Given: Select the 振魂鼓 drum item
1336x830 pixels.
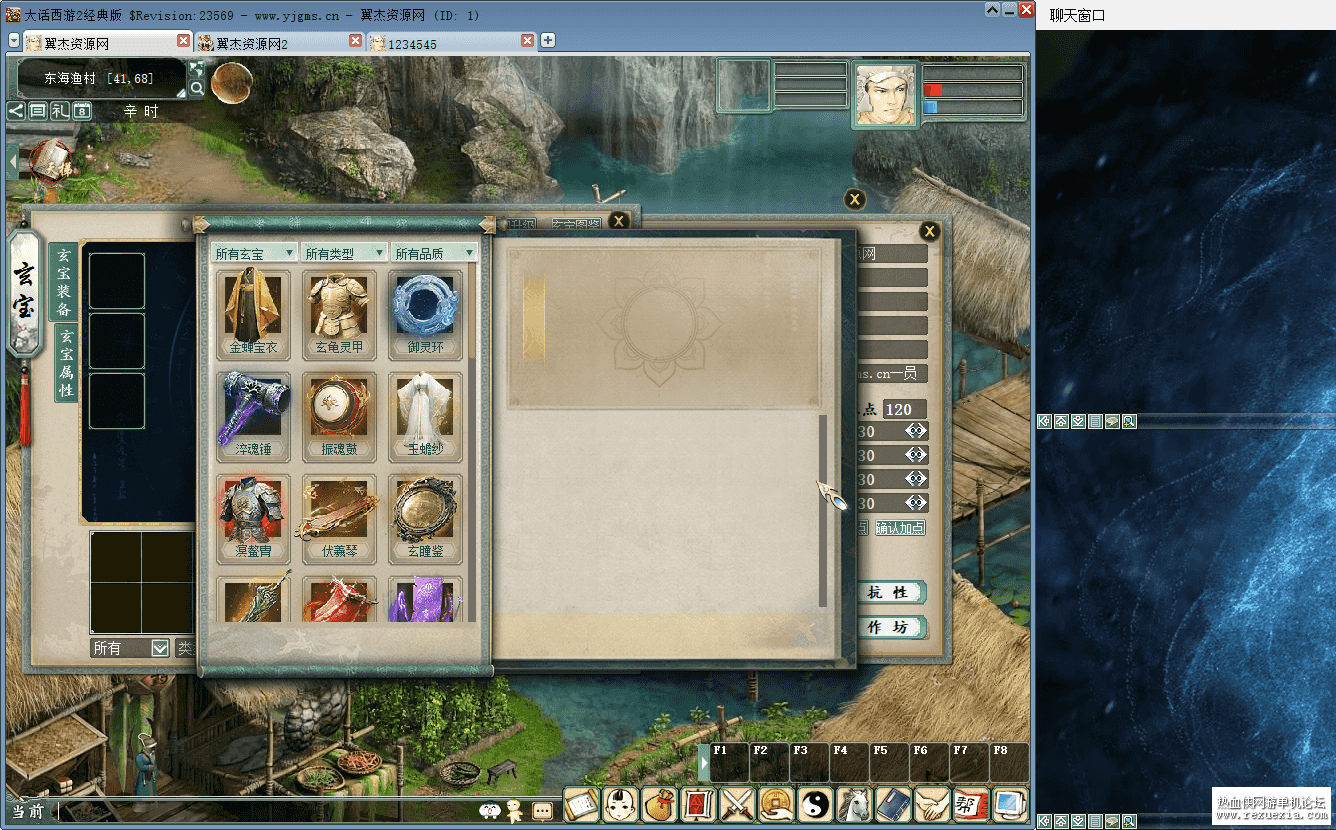Looking at the screenshot, I should point(339,417).
